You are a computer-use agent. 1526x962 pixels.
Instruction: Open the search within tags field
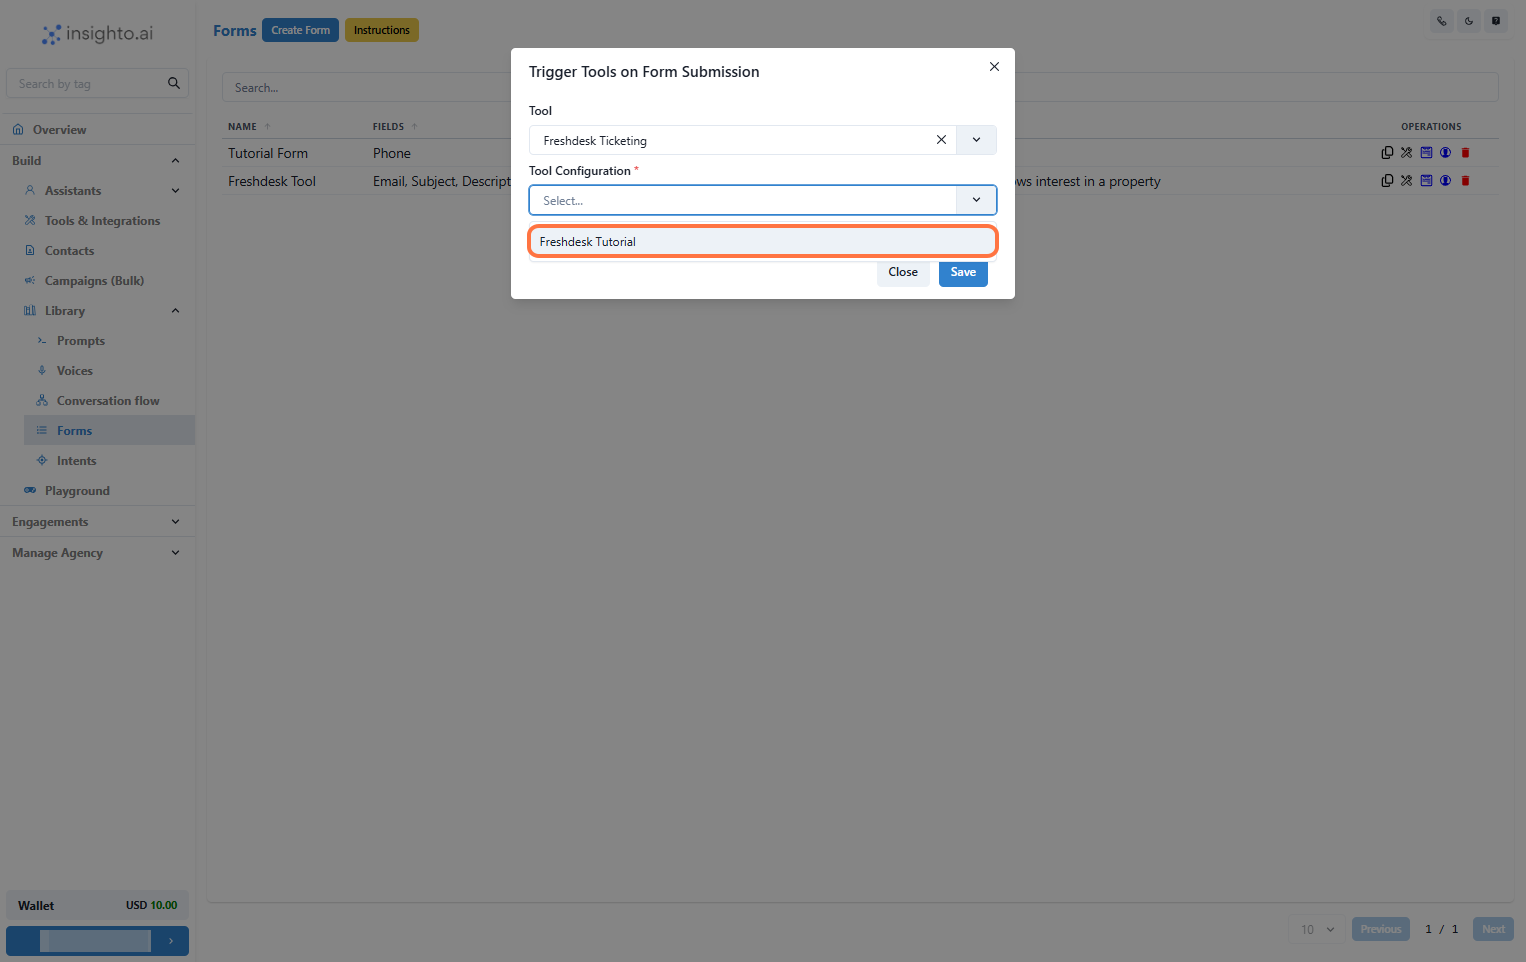click(x=90, y=83)
